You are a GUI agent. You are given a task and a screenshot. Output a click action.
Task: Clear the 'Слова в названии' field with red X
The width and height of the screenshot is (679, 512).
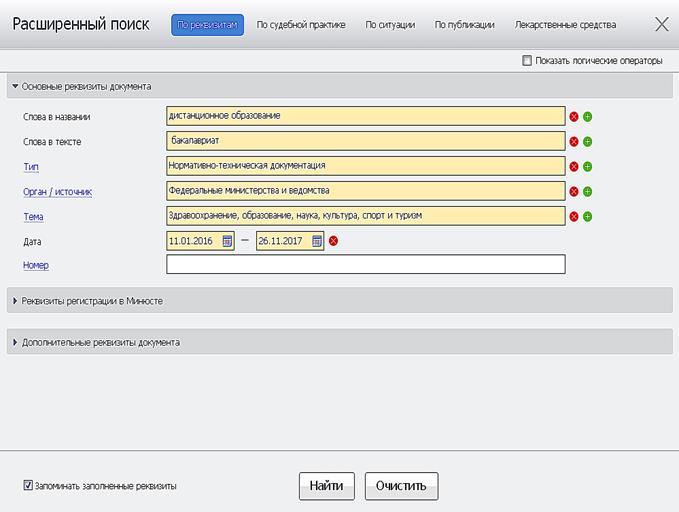(x=574, y=117)
